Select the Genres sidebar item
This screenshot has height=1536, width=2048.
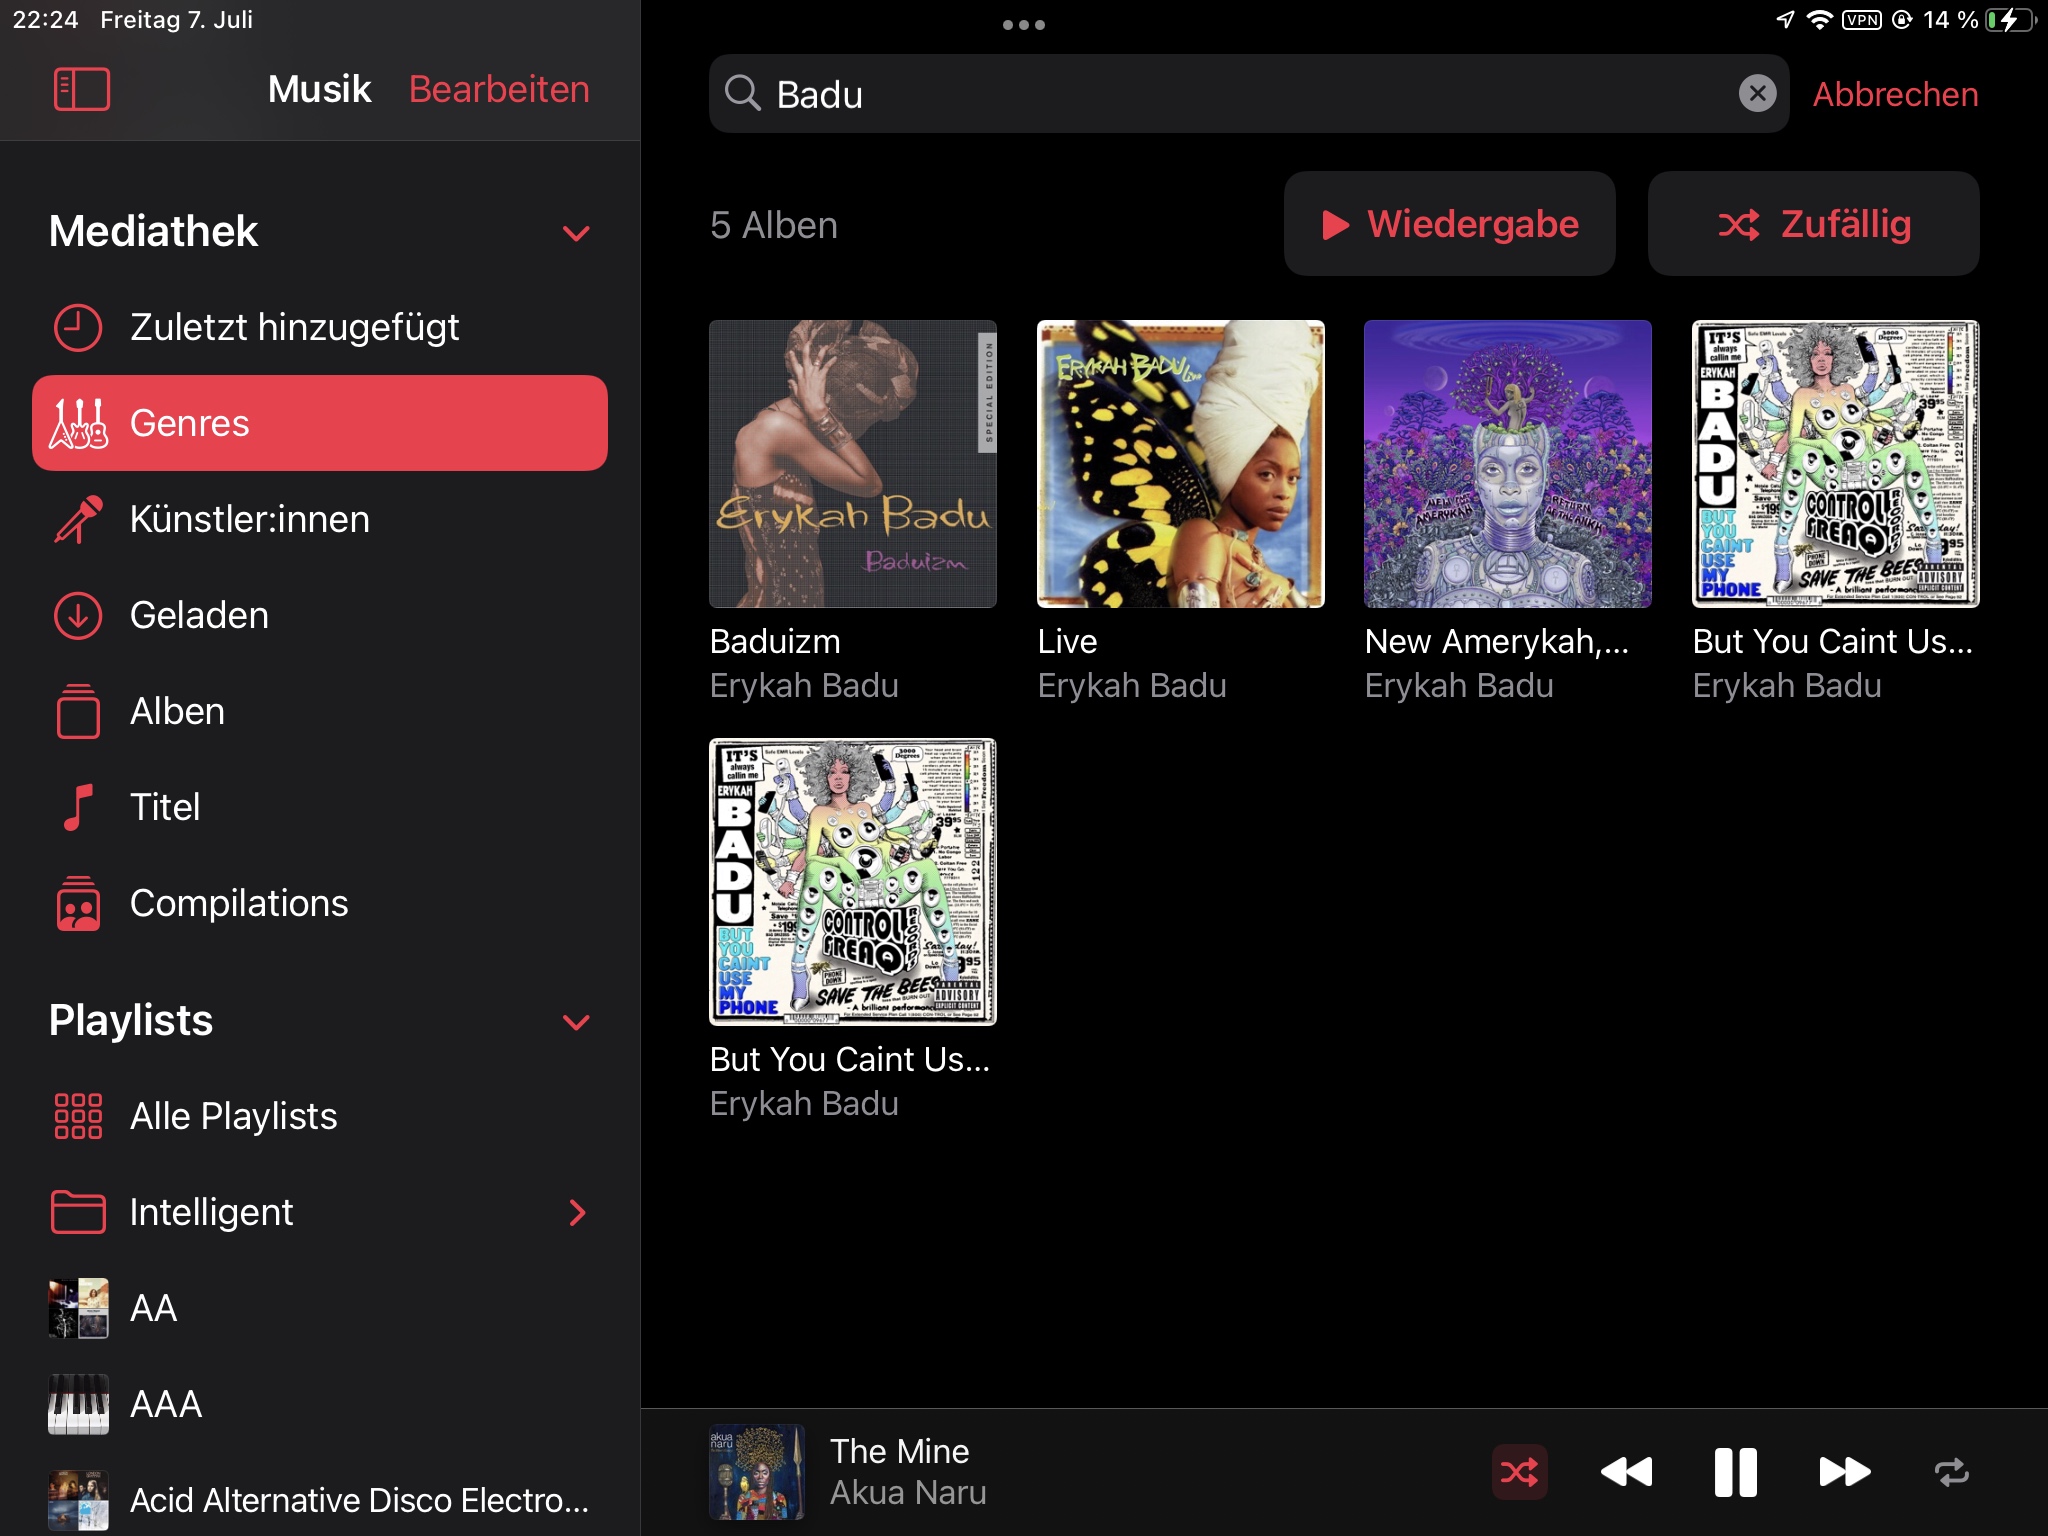320,423
